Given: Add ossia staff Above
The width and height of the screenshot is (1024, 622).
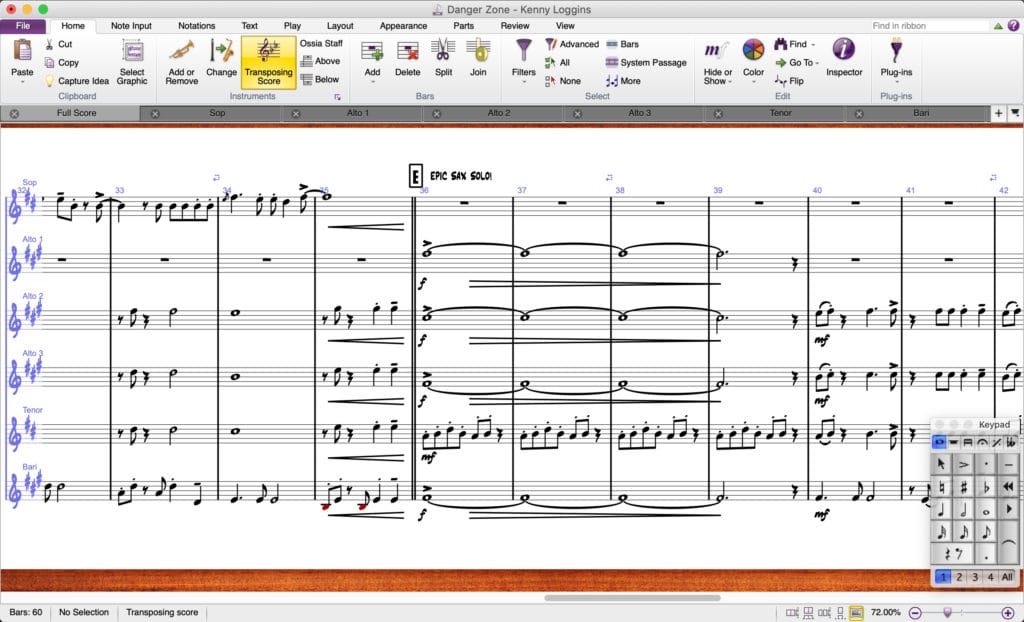Looking at the screenshot, I should tap(321, 61).
